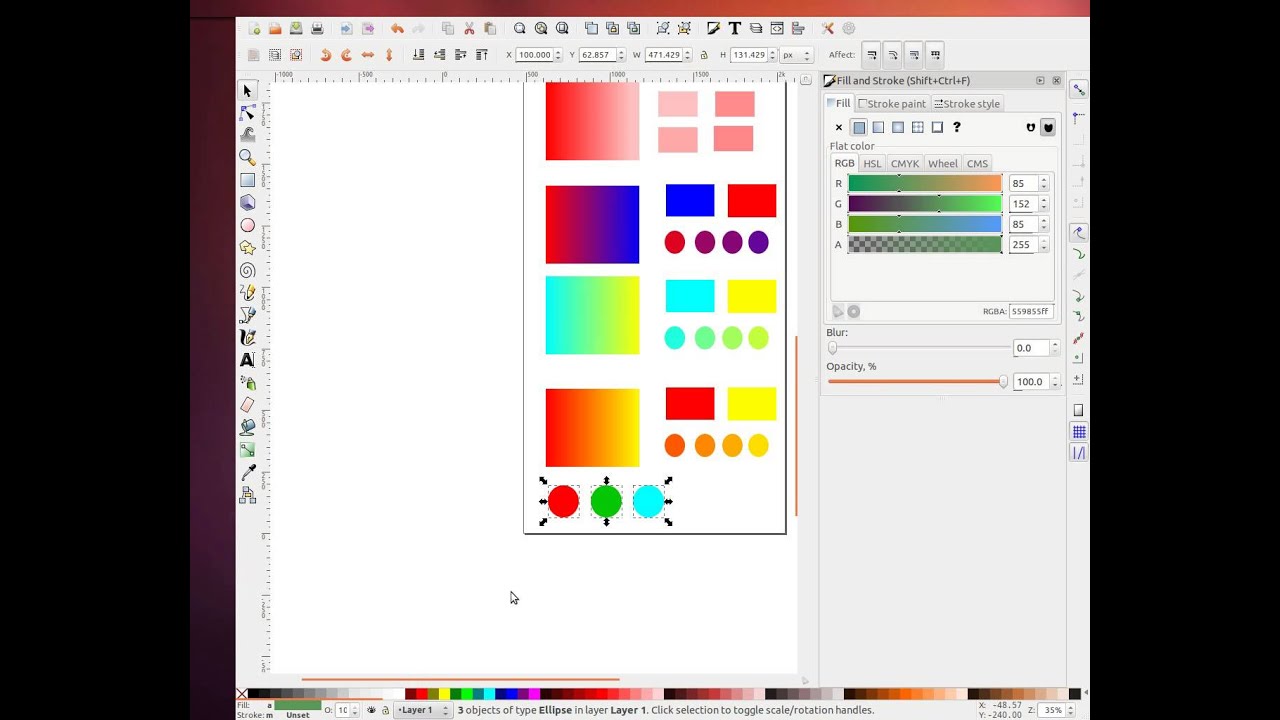Set fill to No paint (X)
This screenshot has height=720, width=1280.
point(839,127)
